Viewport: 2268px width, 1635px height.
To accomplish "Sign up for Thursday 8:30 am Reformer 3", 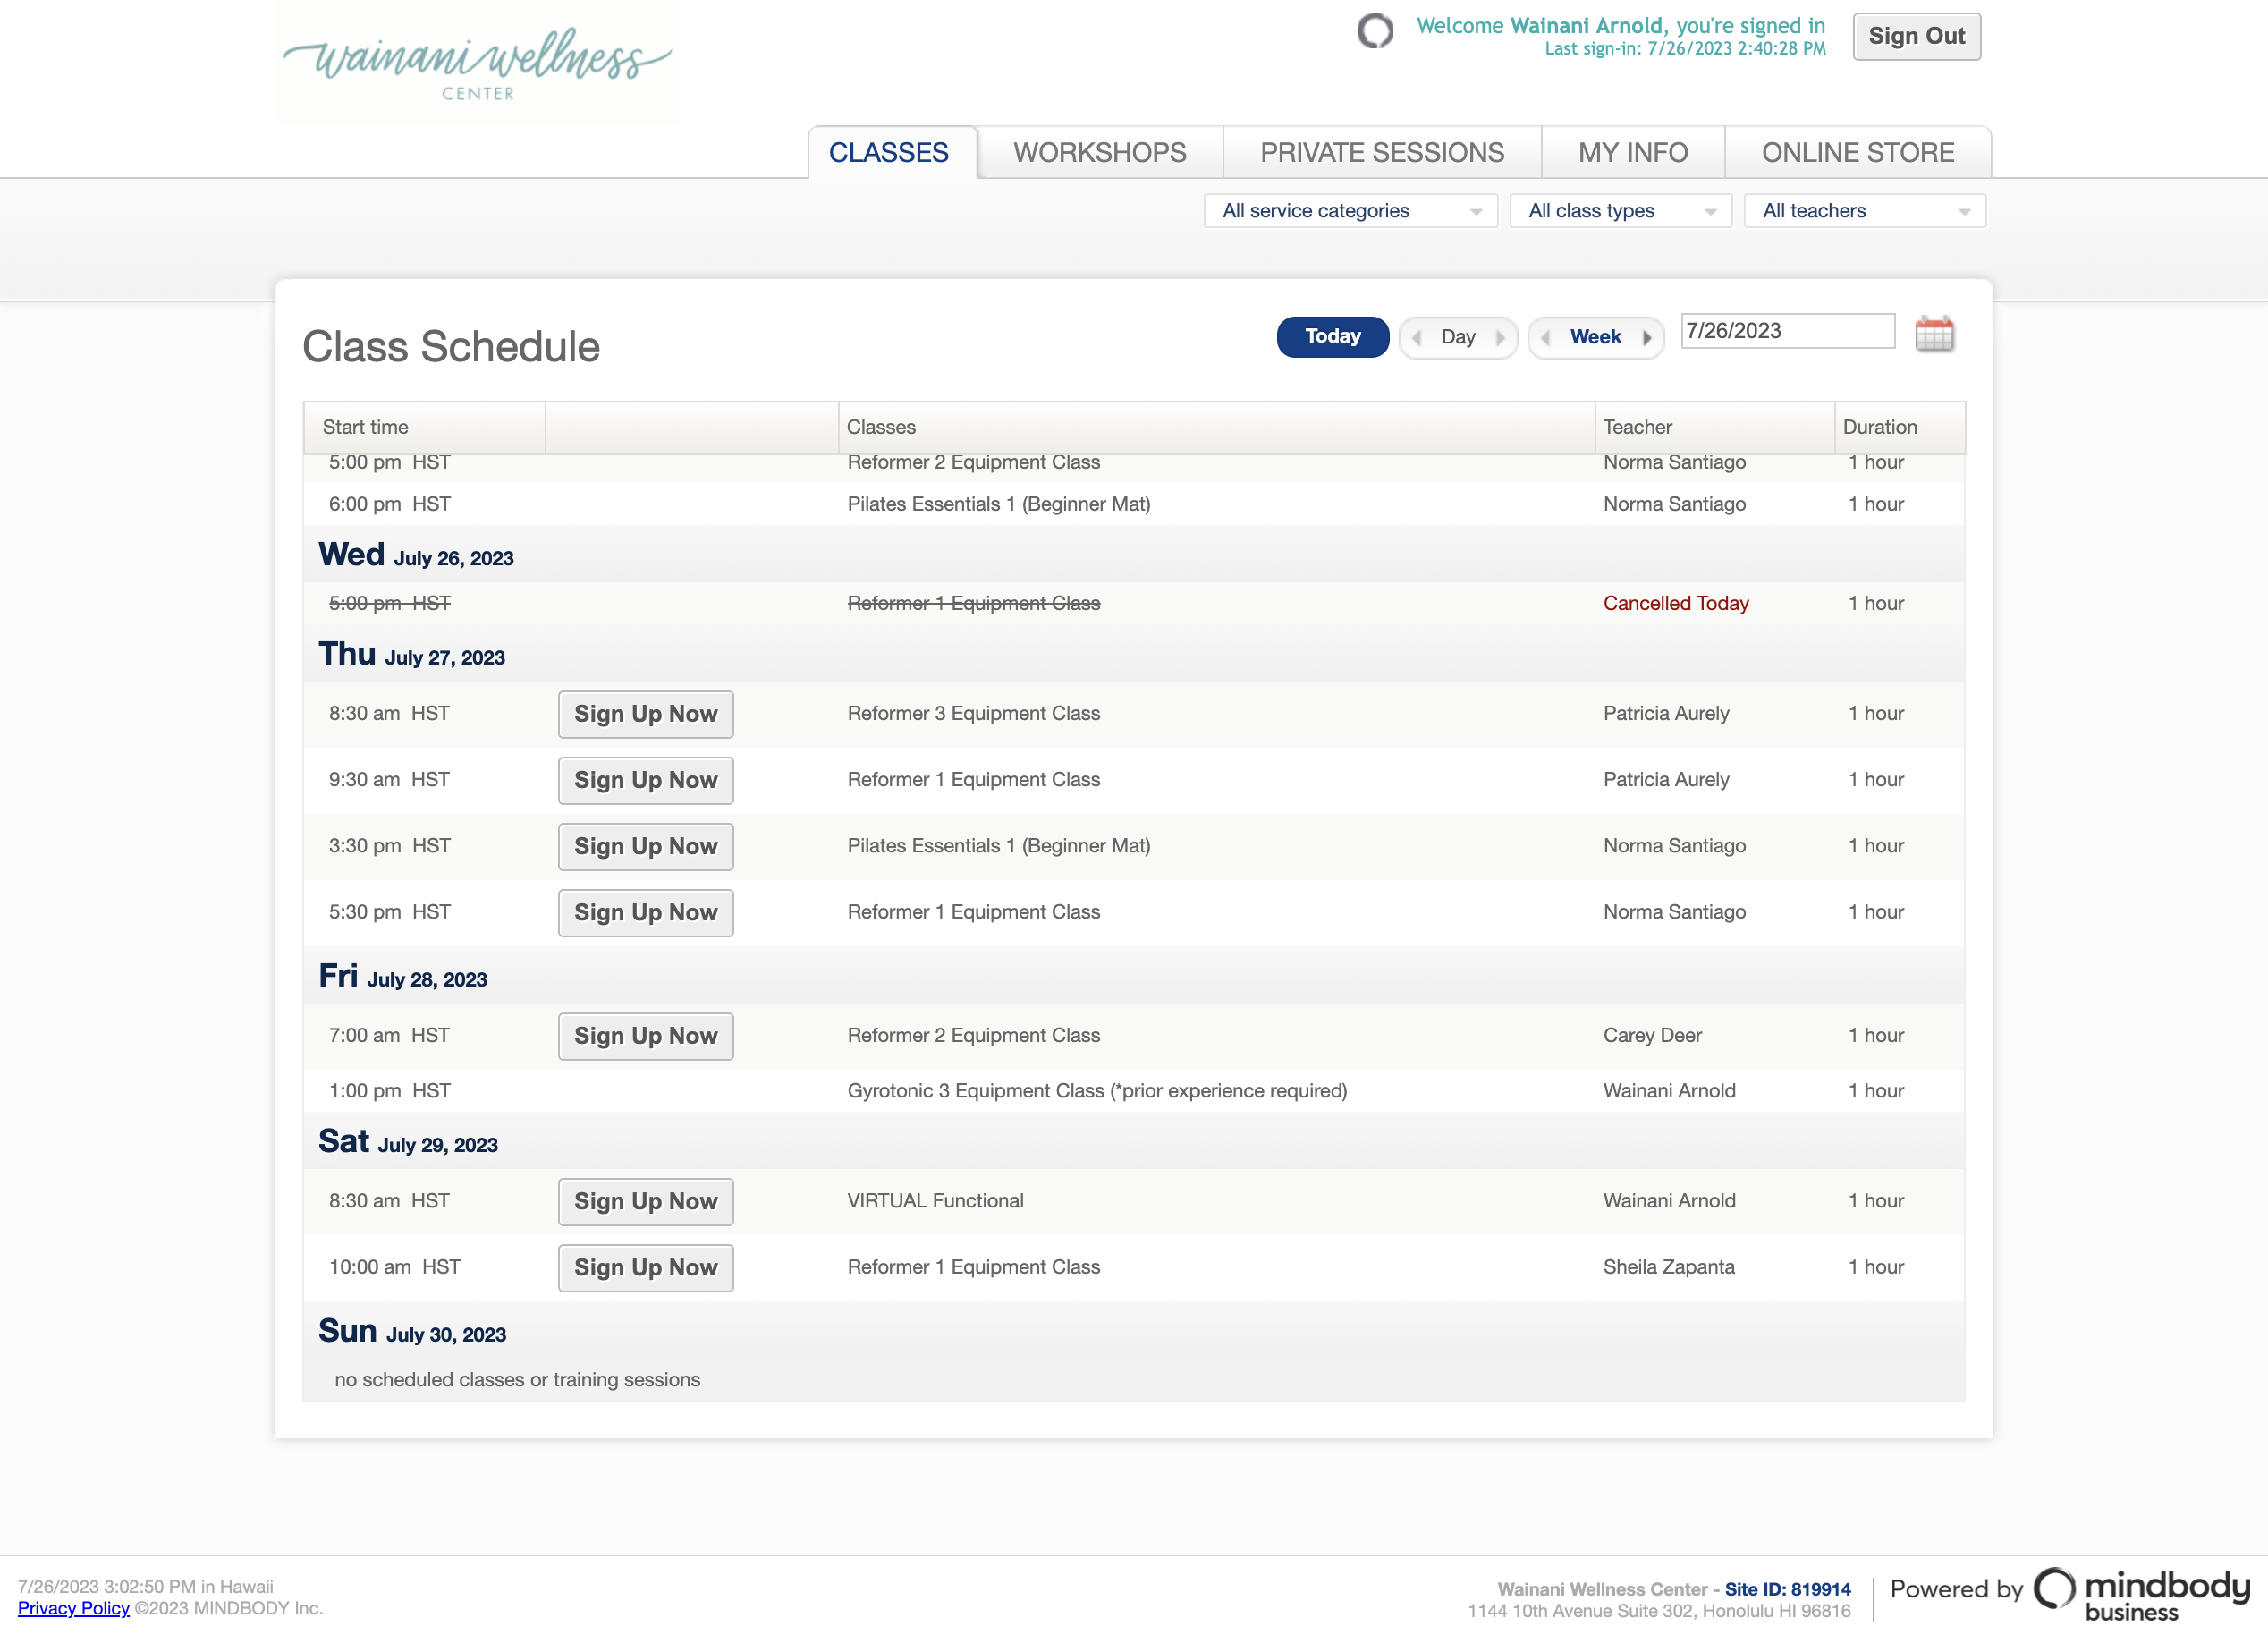I will tap(645, 714).
